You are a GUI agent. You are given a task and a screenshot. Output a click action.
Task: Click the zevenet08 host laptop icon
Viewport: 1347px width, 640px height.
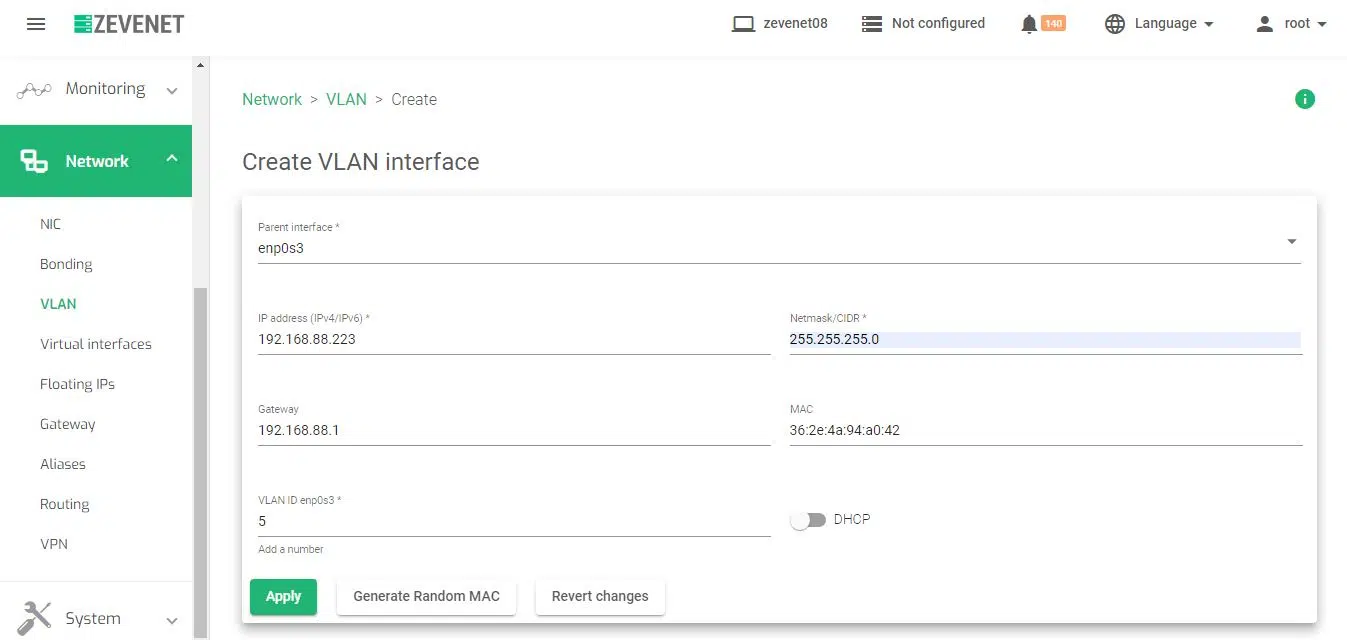743,24
